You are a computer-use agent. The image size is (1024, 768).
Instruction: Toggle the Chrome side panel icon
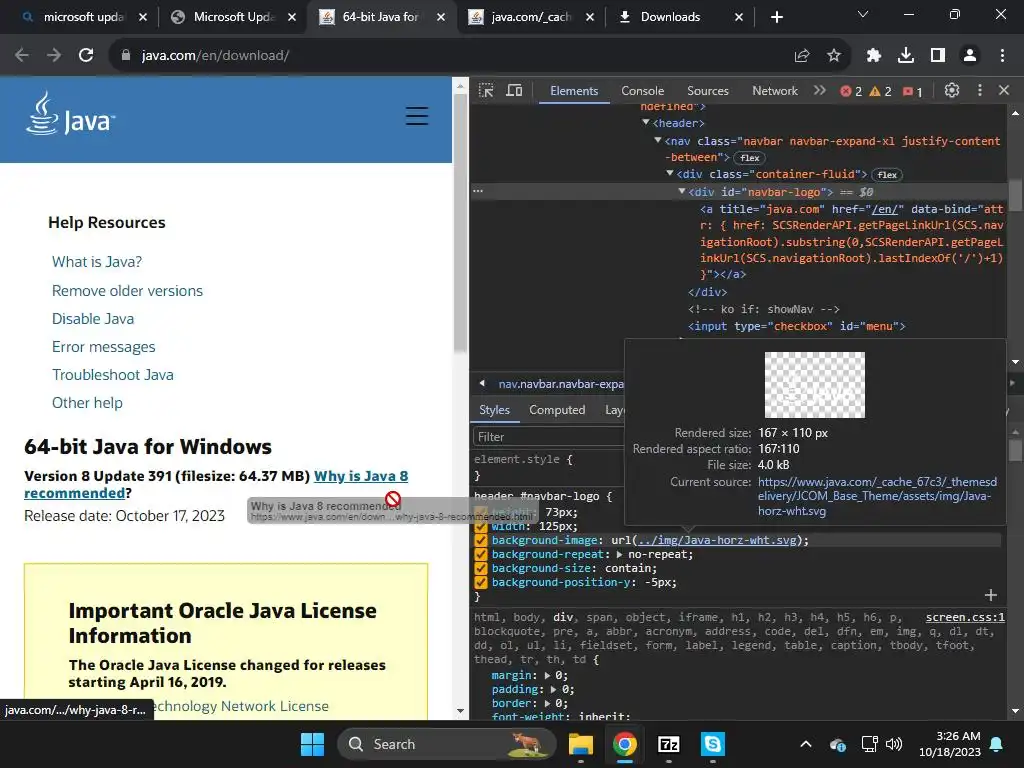coord(938,56)
